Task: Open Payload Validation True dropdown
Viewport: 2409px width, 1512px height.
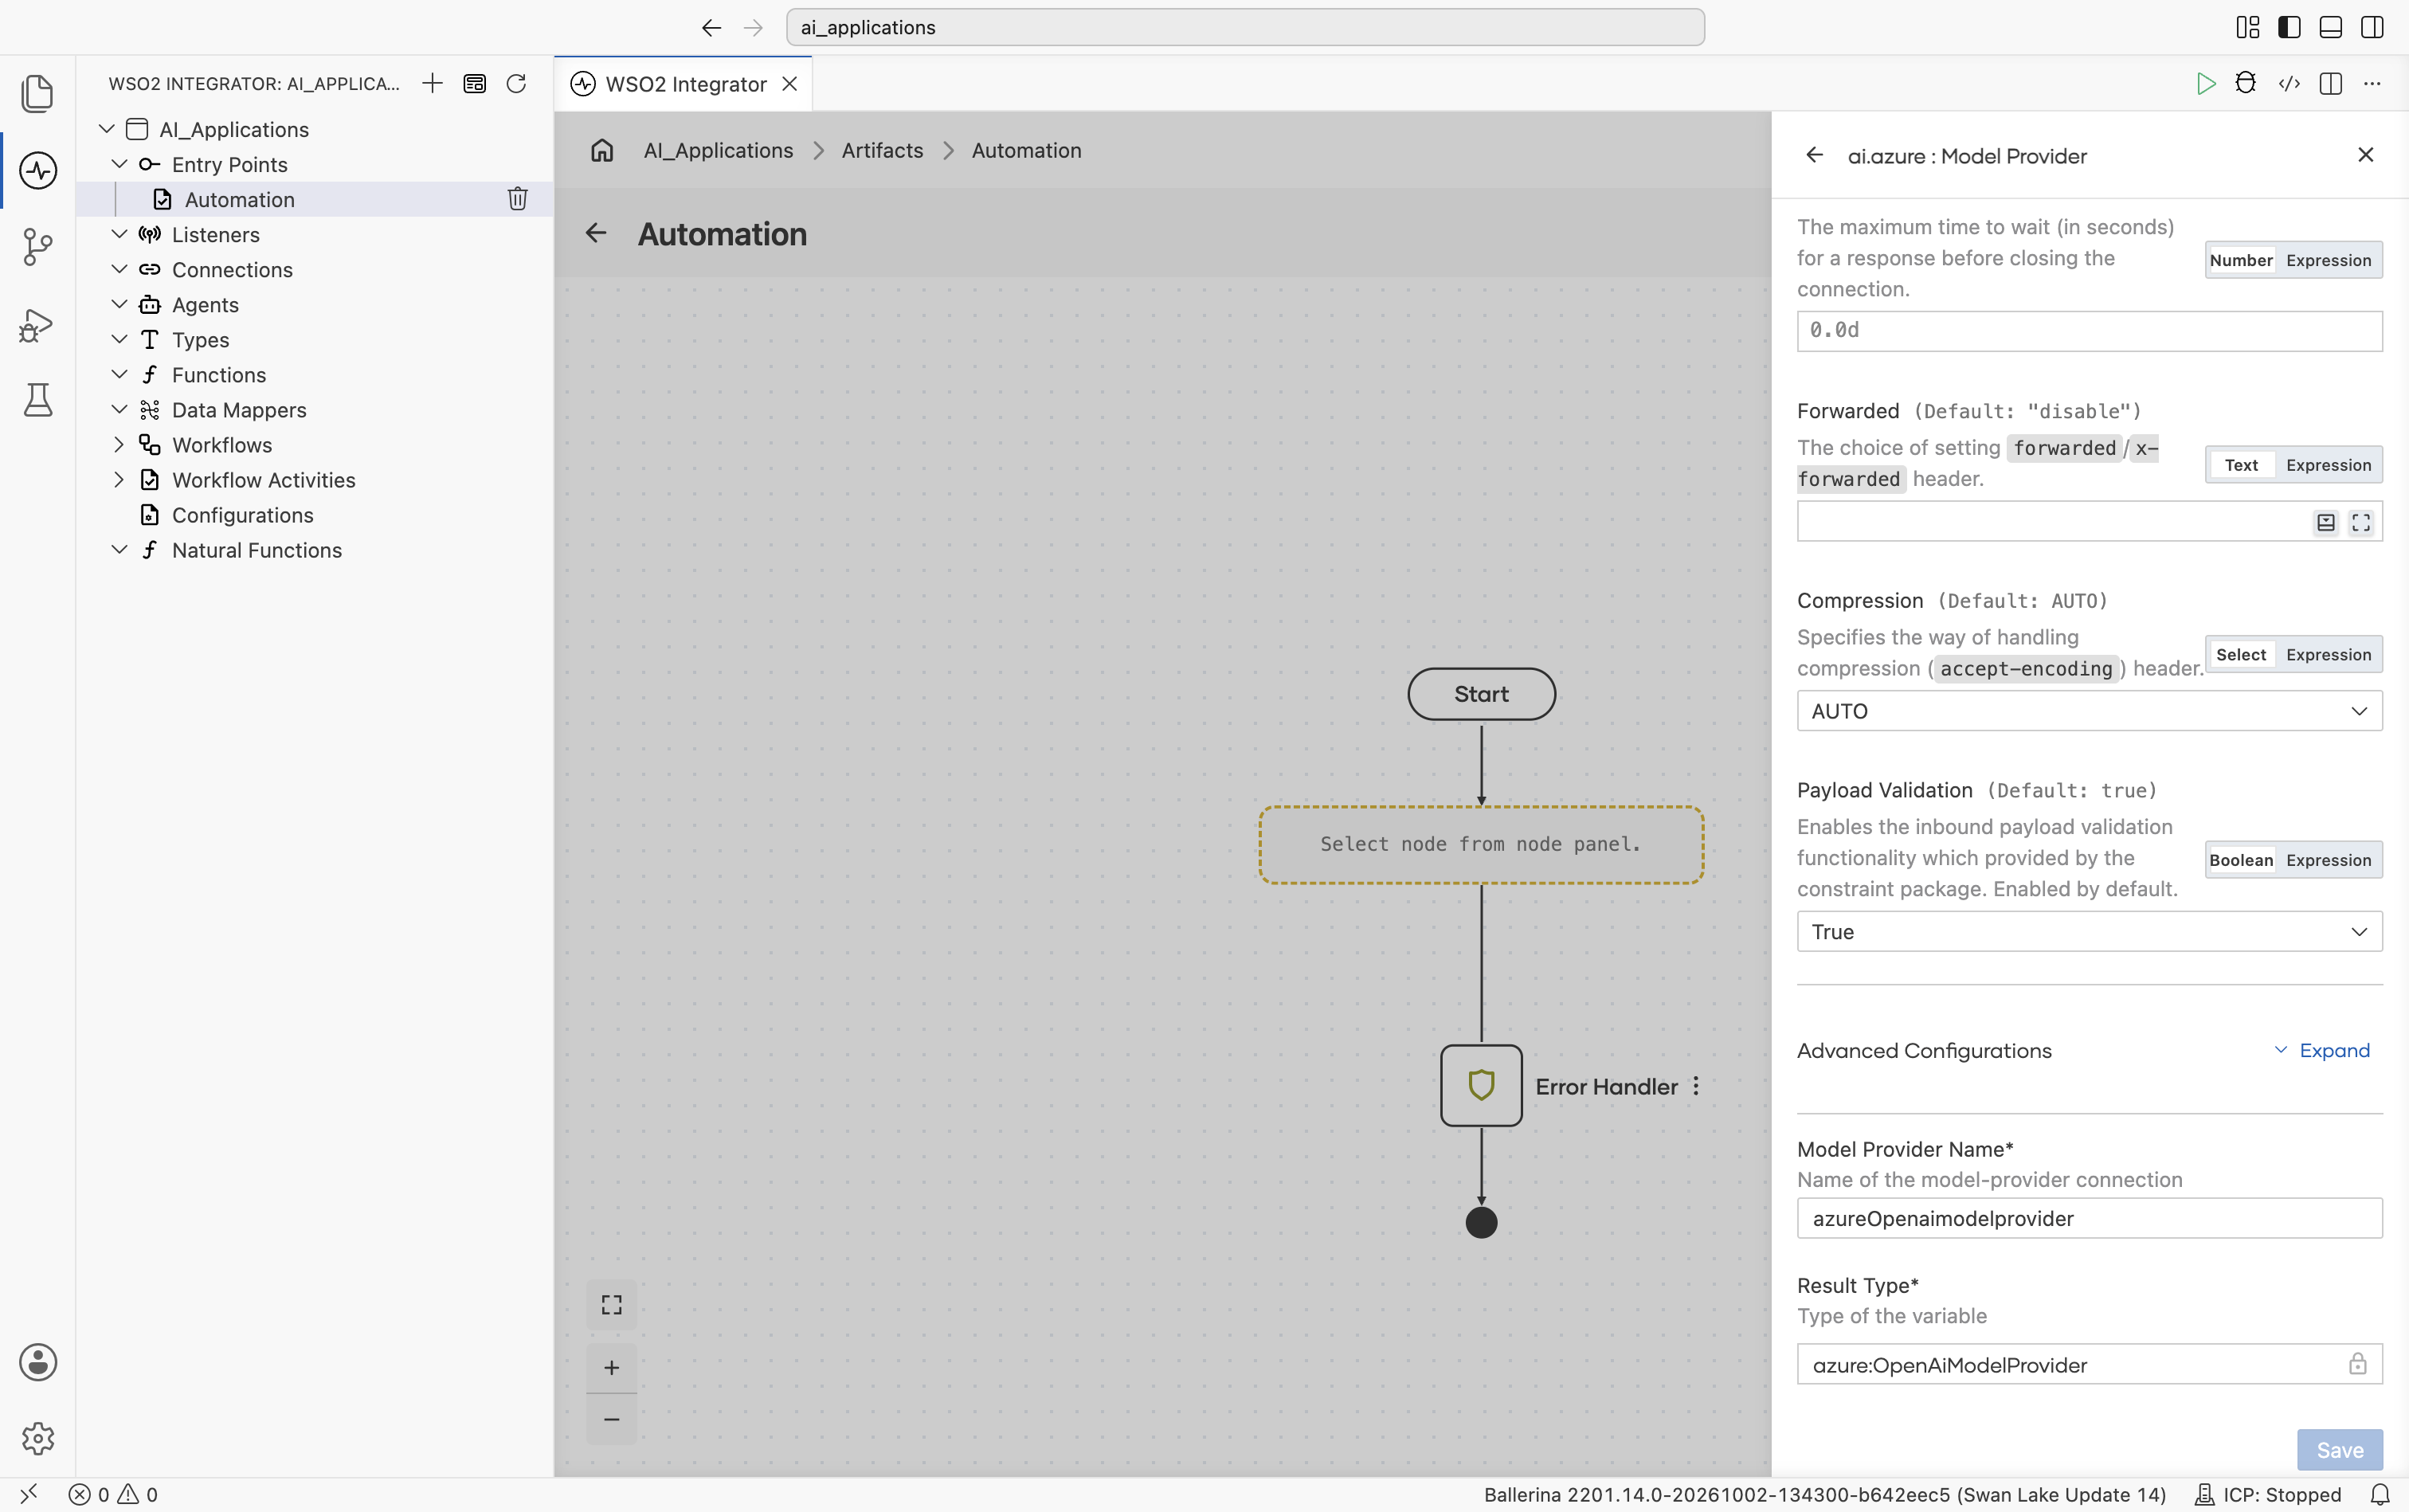Action: pos(2089,932)
